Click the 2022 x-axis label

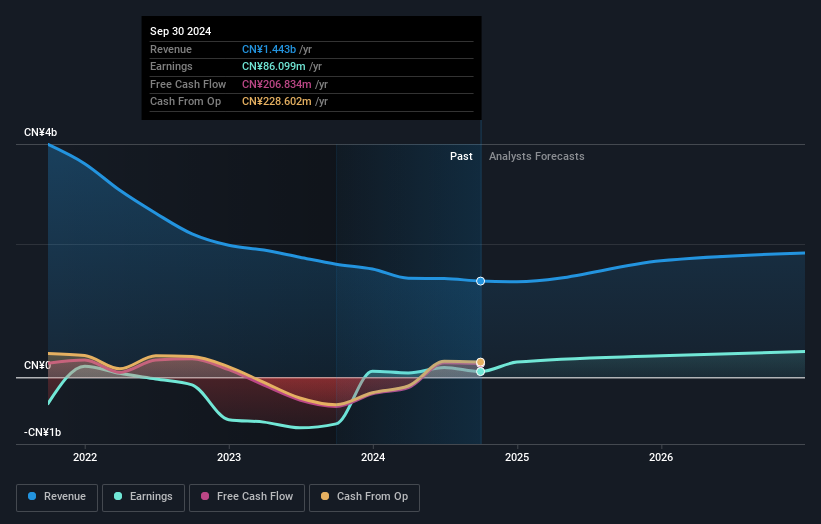85,457
